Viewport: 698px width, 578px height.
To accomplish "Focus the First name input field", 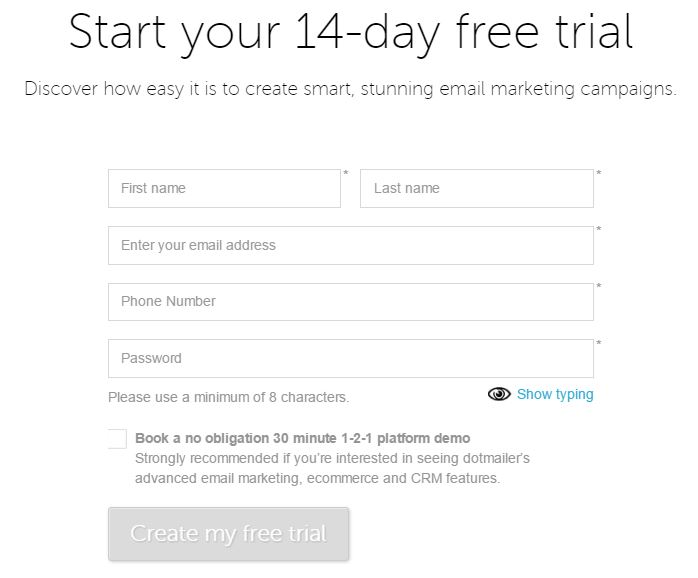I will (x=224, y=188).
